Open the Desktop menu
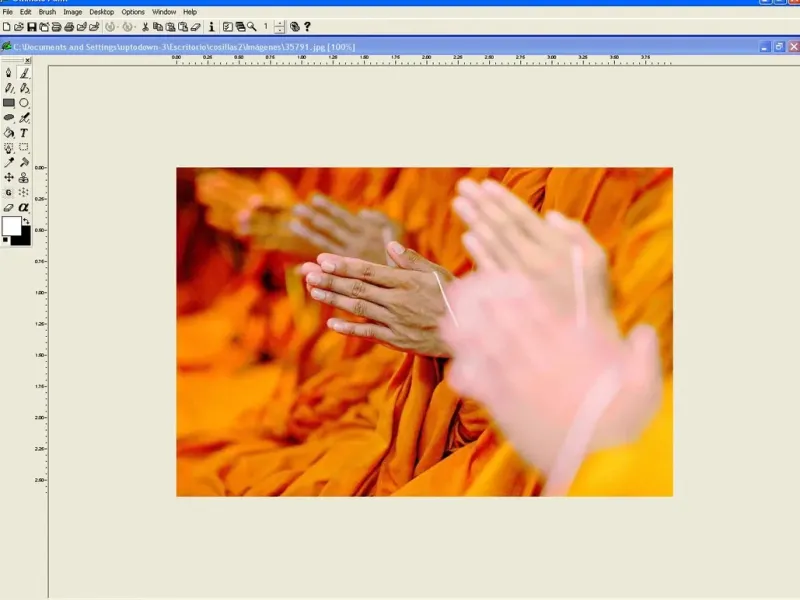Screen dimensions: 800x600 pyautogui.click(x=102, y=12)
